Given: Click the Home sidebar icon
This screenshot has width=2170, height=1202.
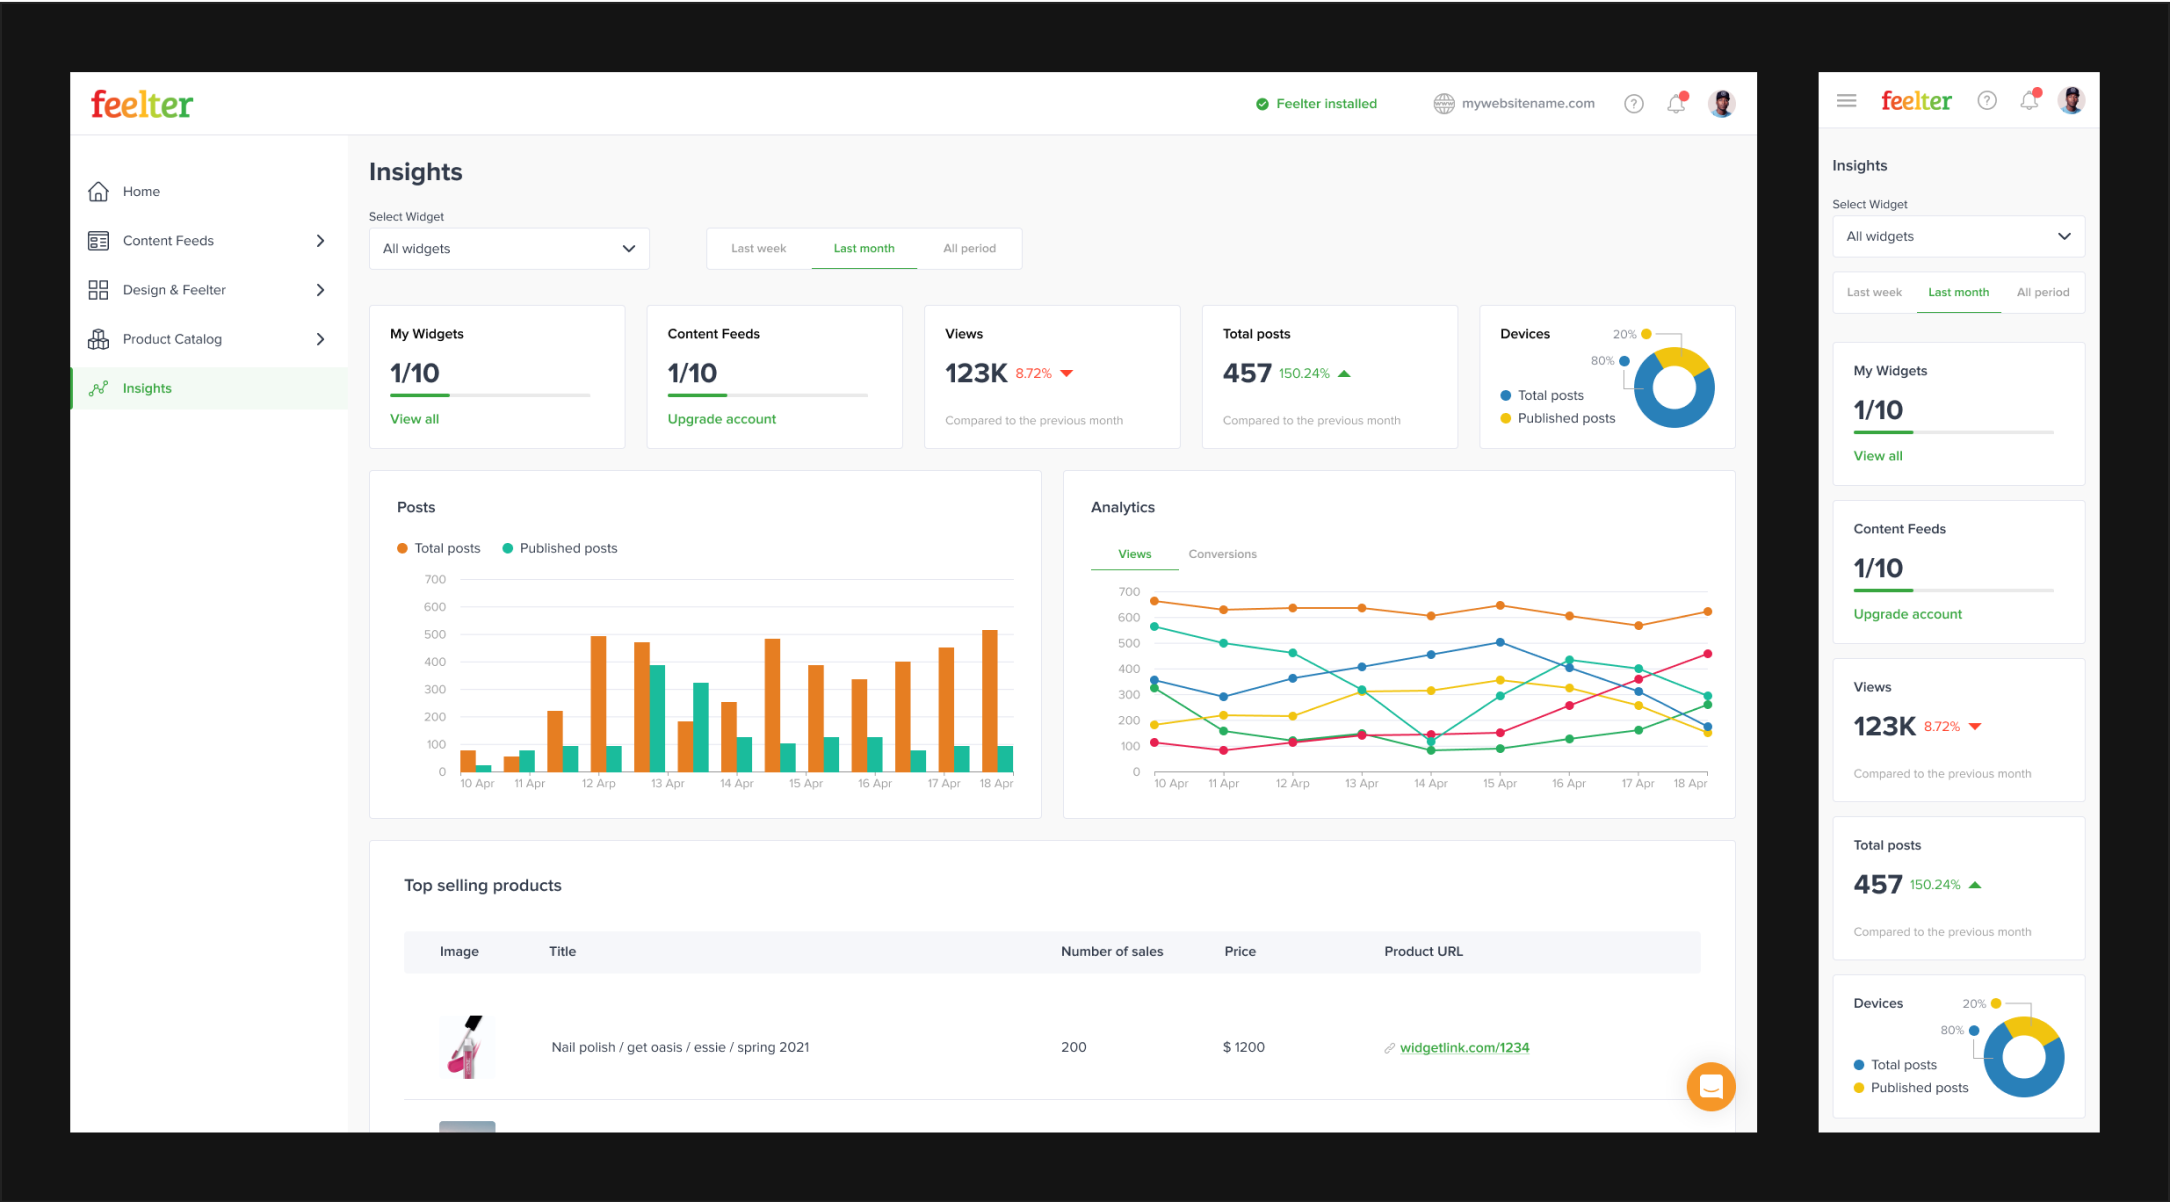Looking at the screenshot, I should (x=98, y=191).
